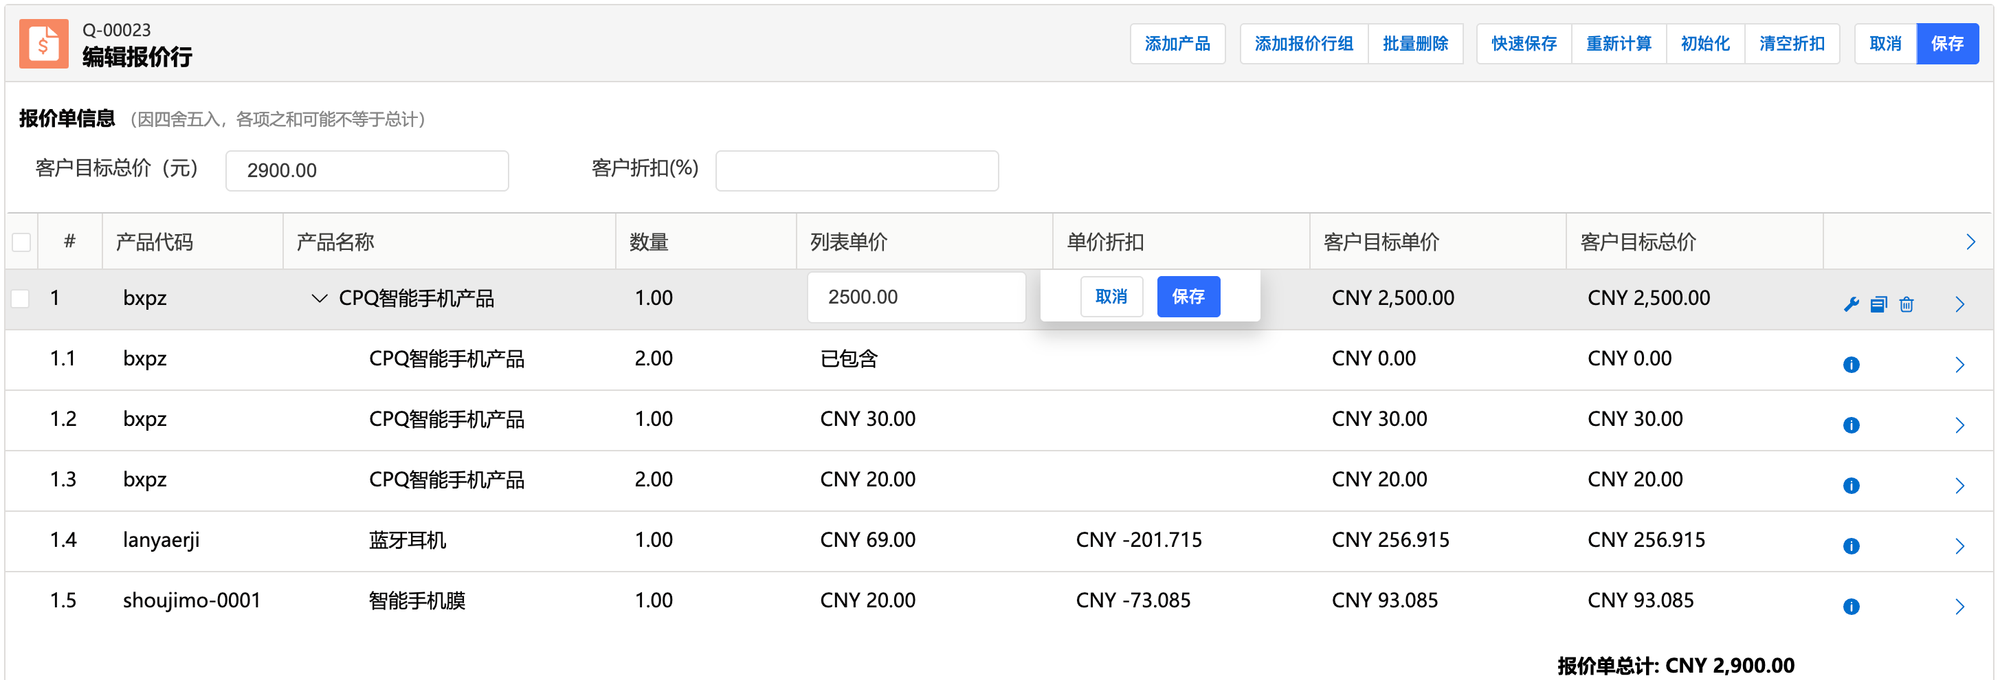
Task: Collapse the CPQ智能手机产品 bundle row
Action: coord(319,298)
